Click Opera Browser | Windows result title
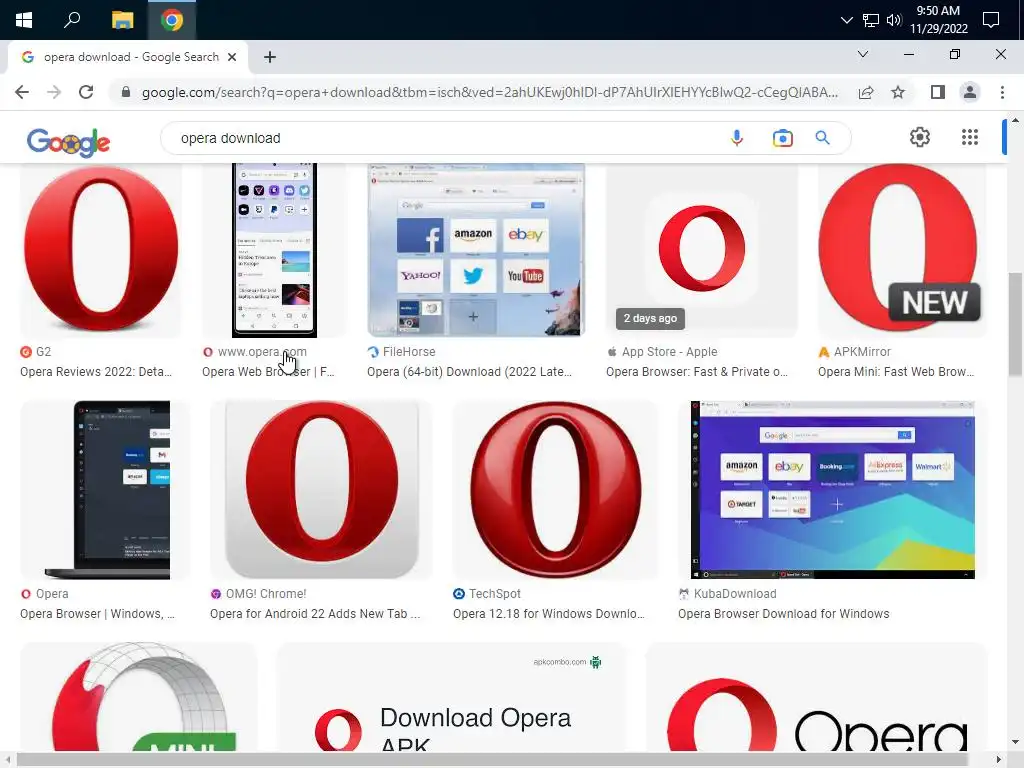Viewport: 1024px width, 768px height. click(97, 614)
